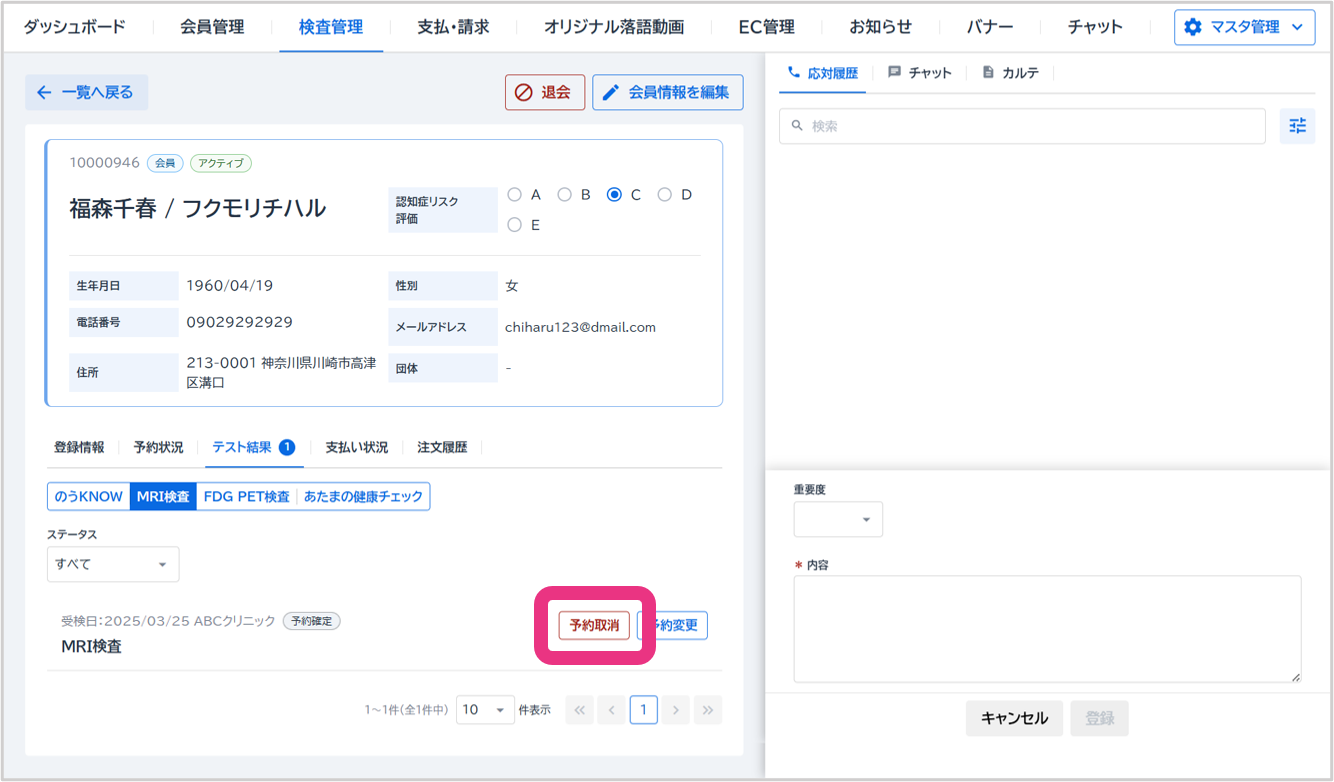Click the filter settings icon beside search
Screen dimensions: 1334x782
(x=1297, y=126)
